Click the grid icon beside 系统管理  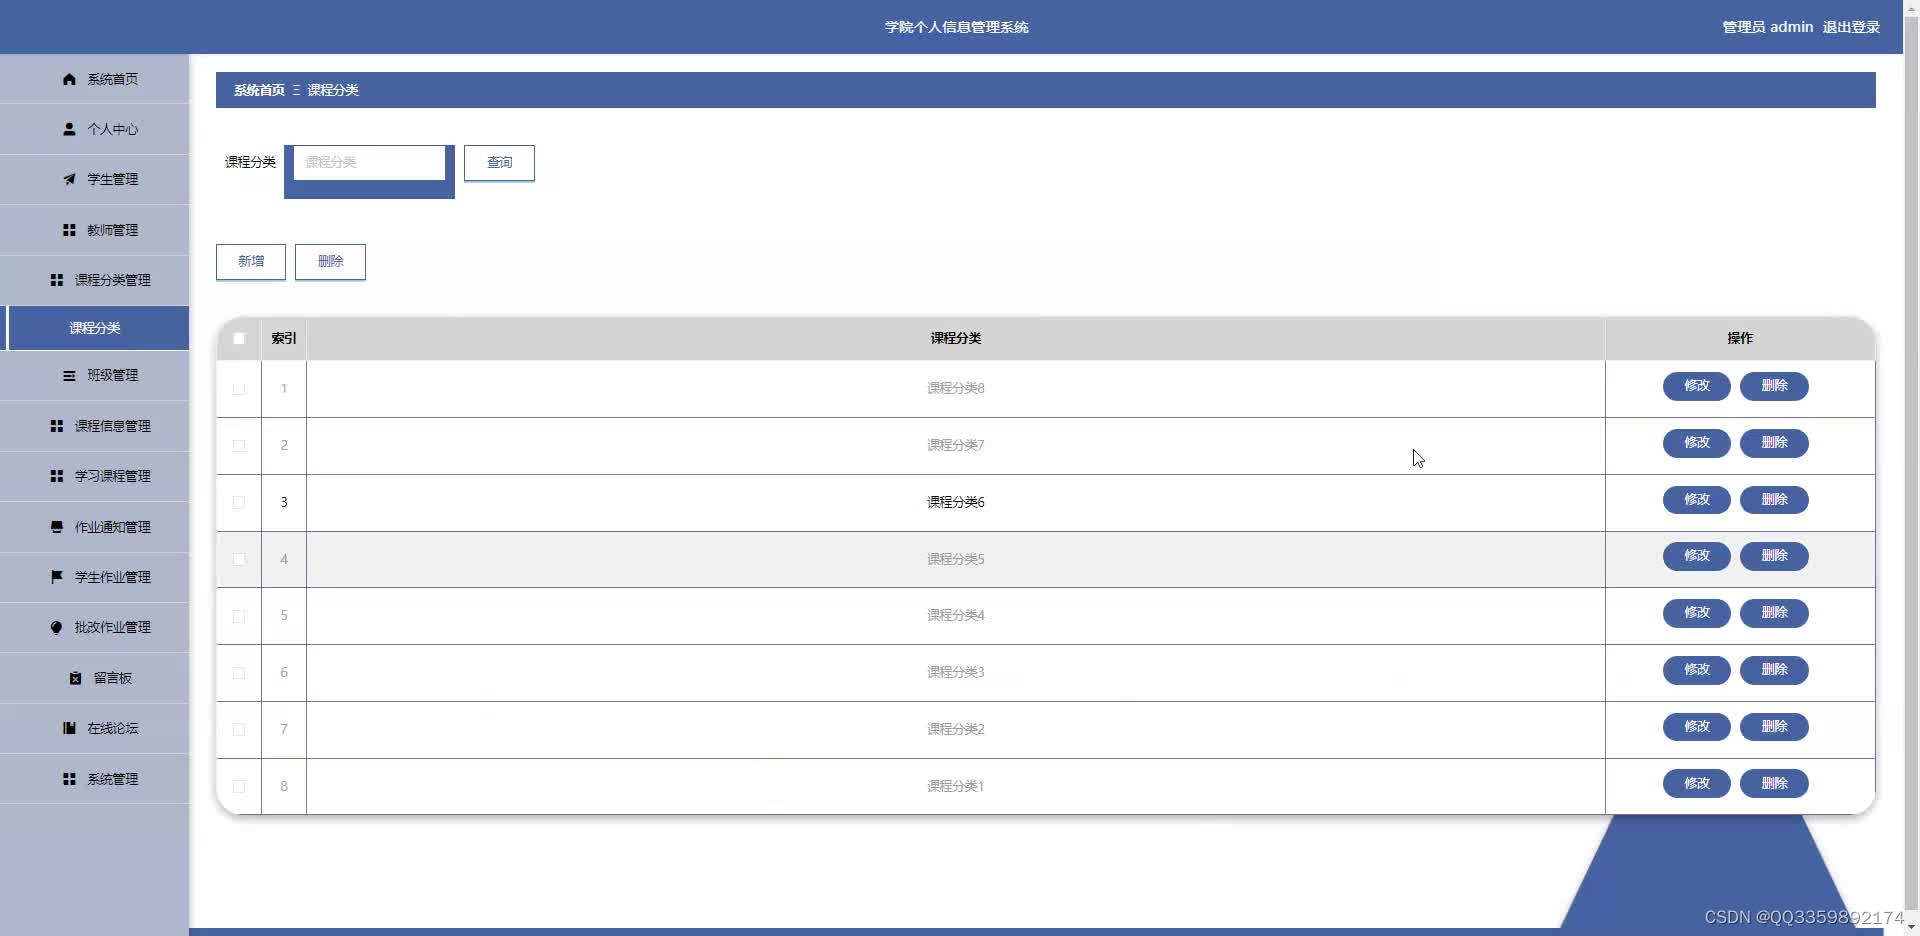[x=69, y=779]
